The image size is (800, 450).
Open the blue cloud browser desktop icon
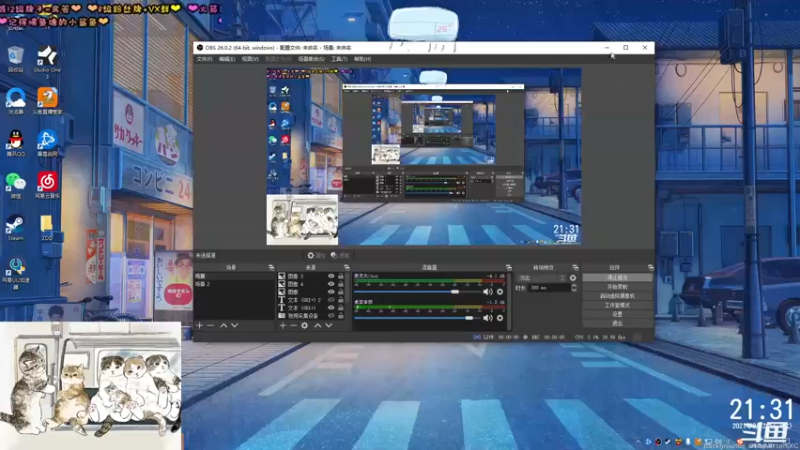click(x=16, y=101)
